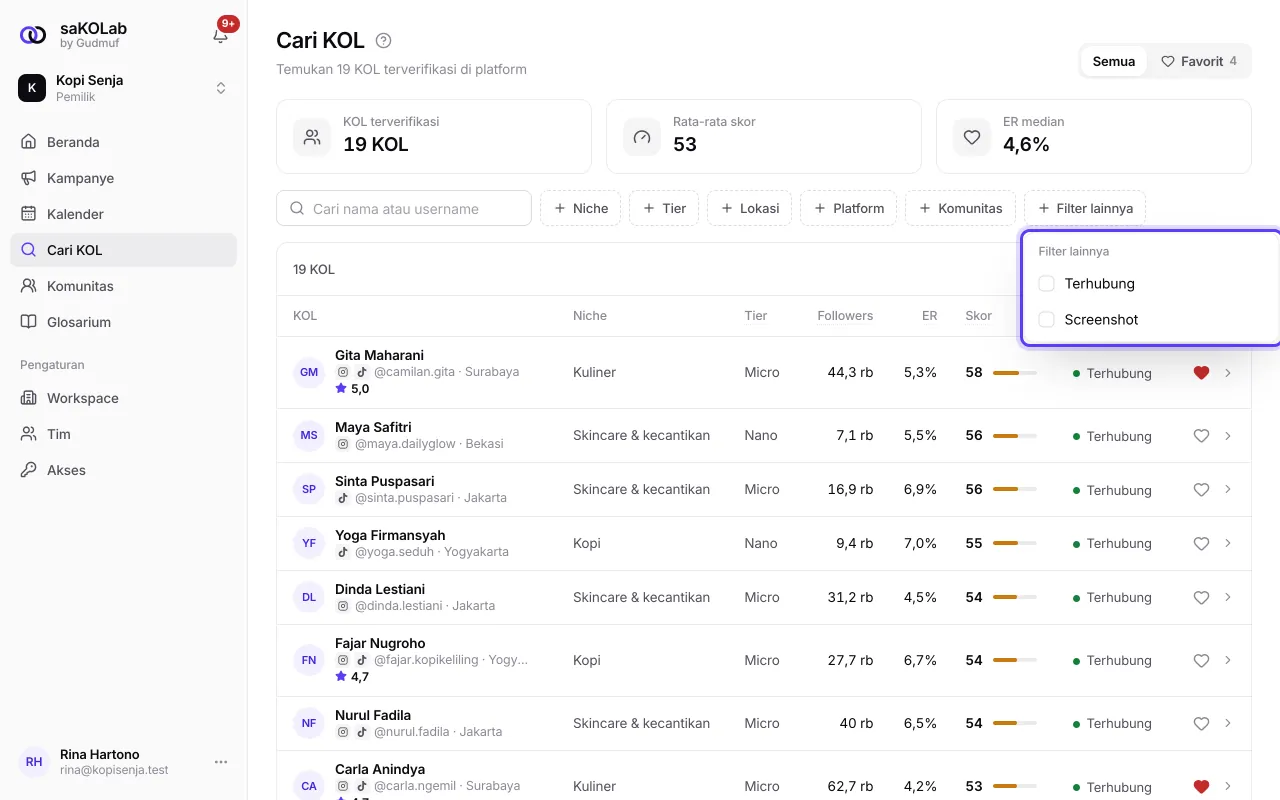Click the saKOLab logo icon
The width and height of the screenshot is (1280, 800).
[33, 35]
